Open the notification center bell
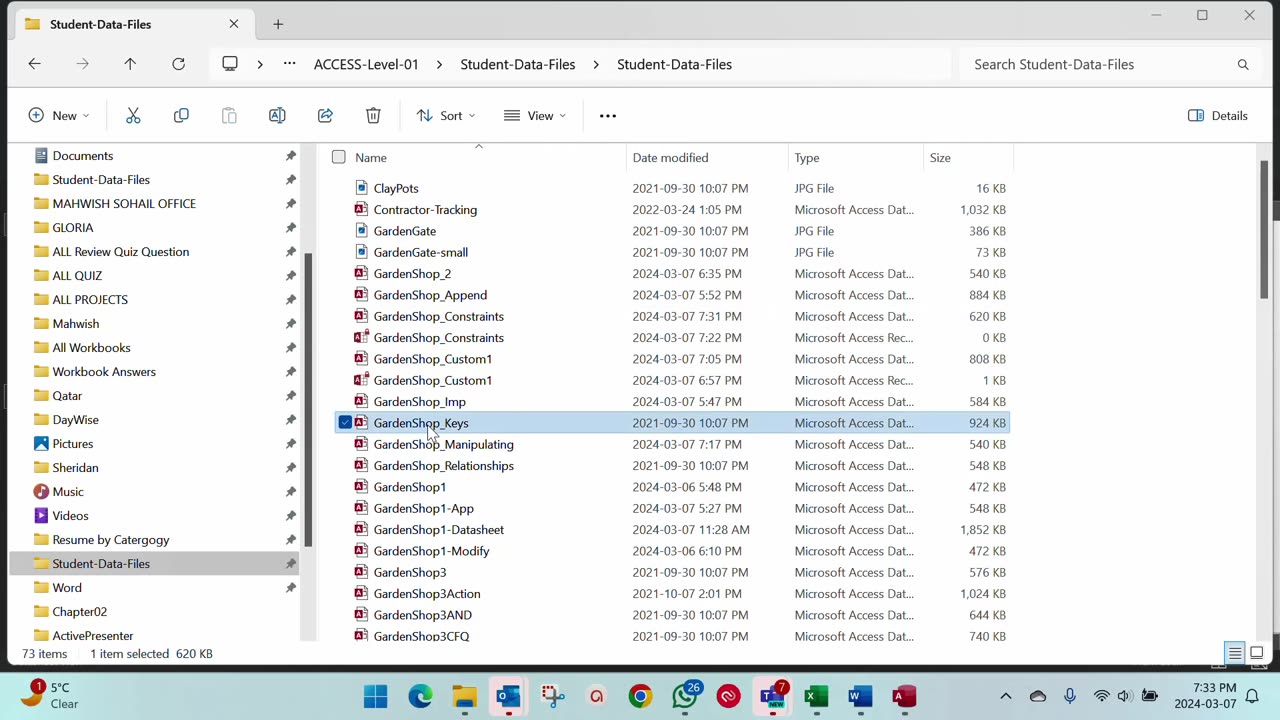The image size is (1280, 720). click(1251, 696)
